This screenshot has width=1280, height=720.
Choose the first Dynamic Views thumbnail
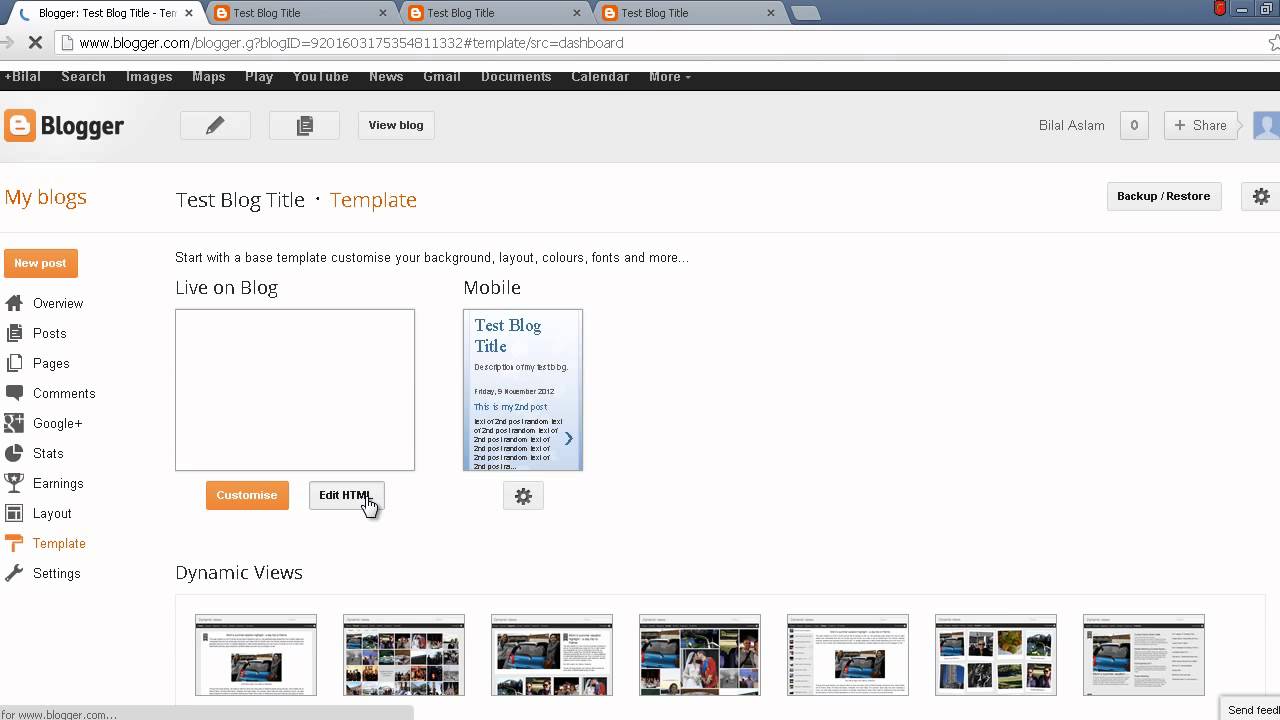pos(256,655)
